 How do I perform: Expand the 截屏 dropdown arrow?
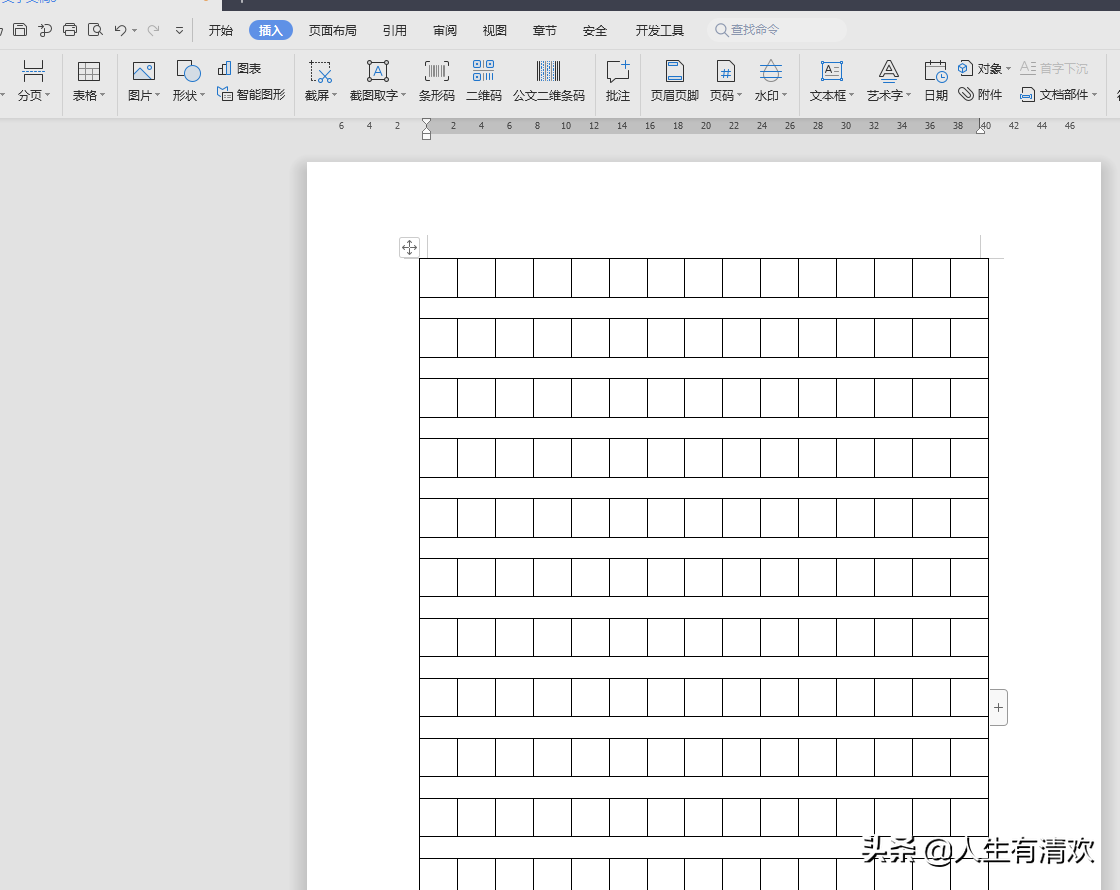[334, 95]
